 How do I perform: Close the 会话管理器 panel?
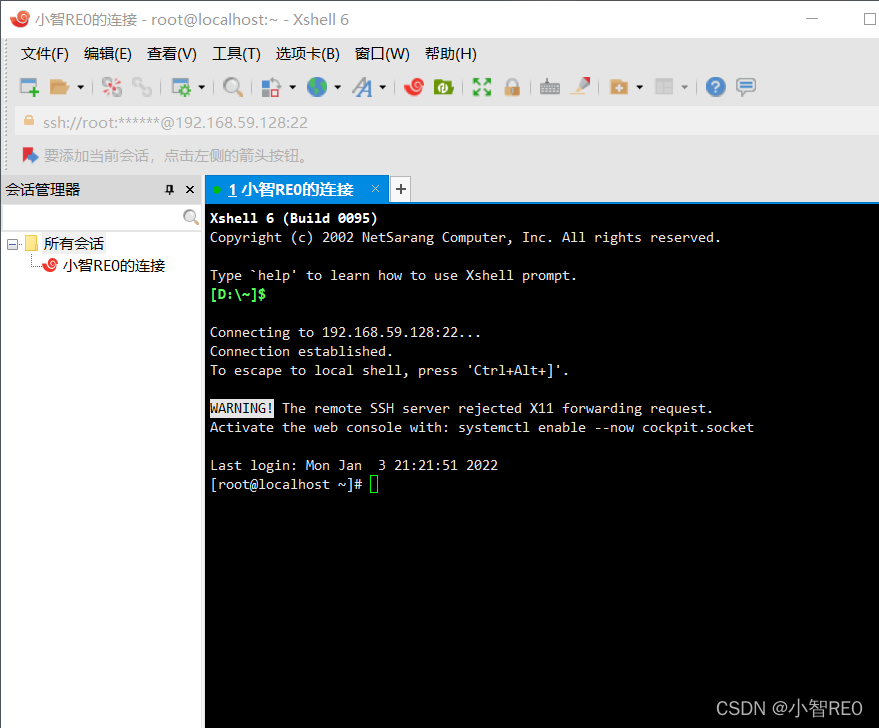click(190, 189)
